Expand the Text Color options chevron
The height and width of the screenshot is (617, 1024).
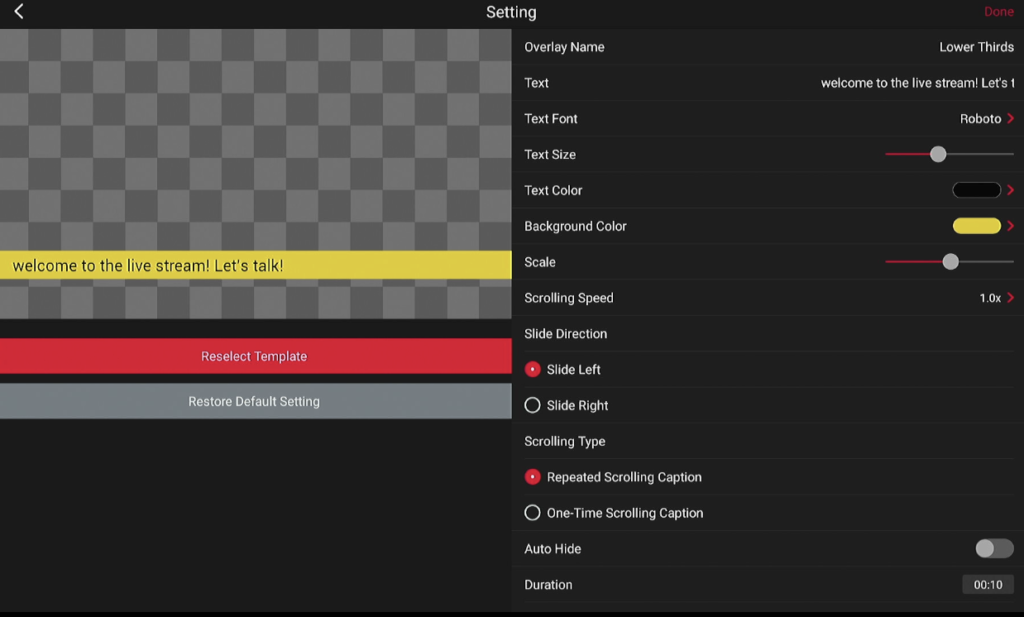(x=1010, y=190)
